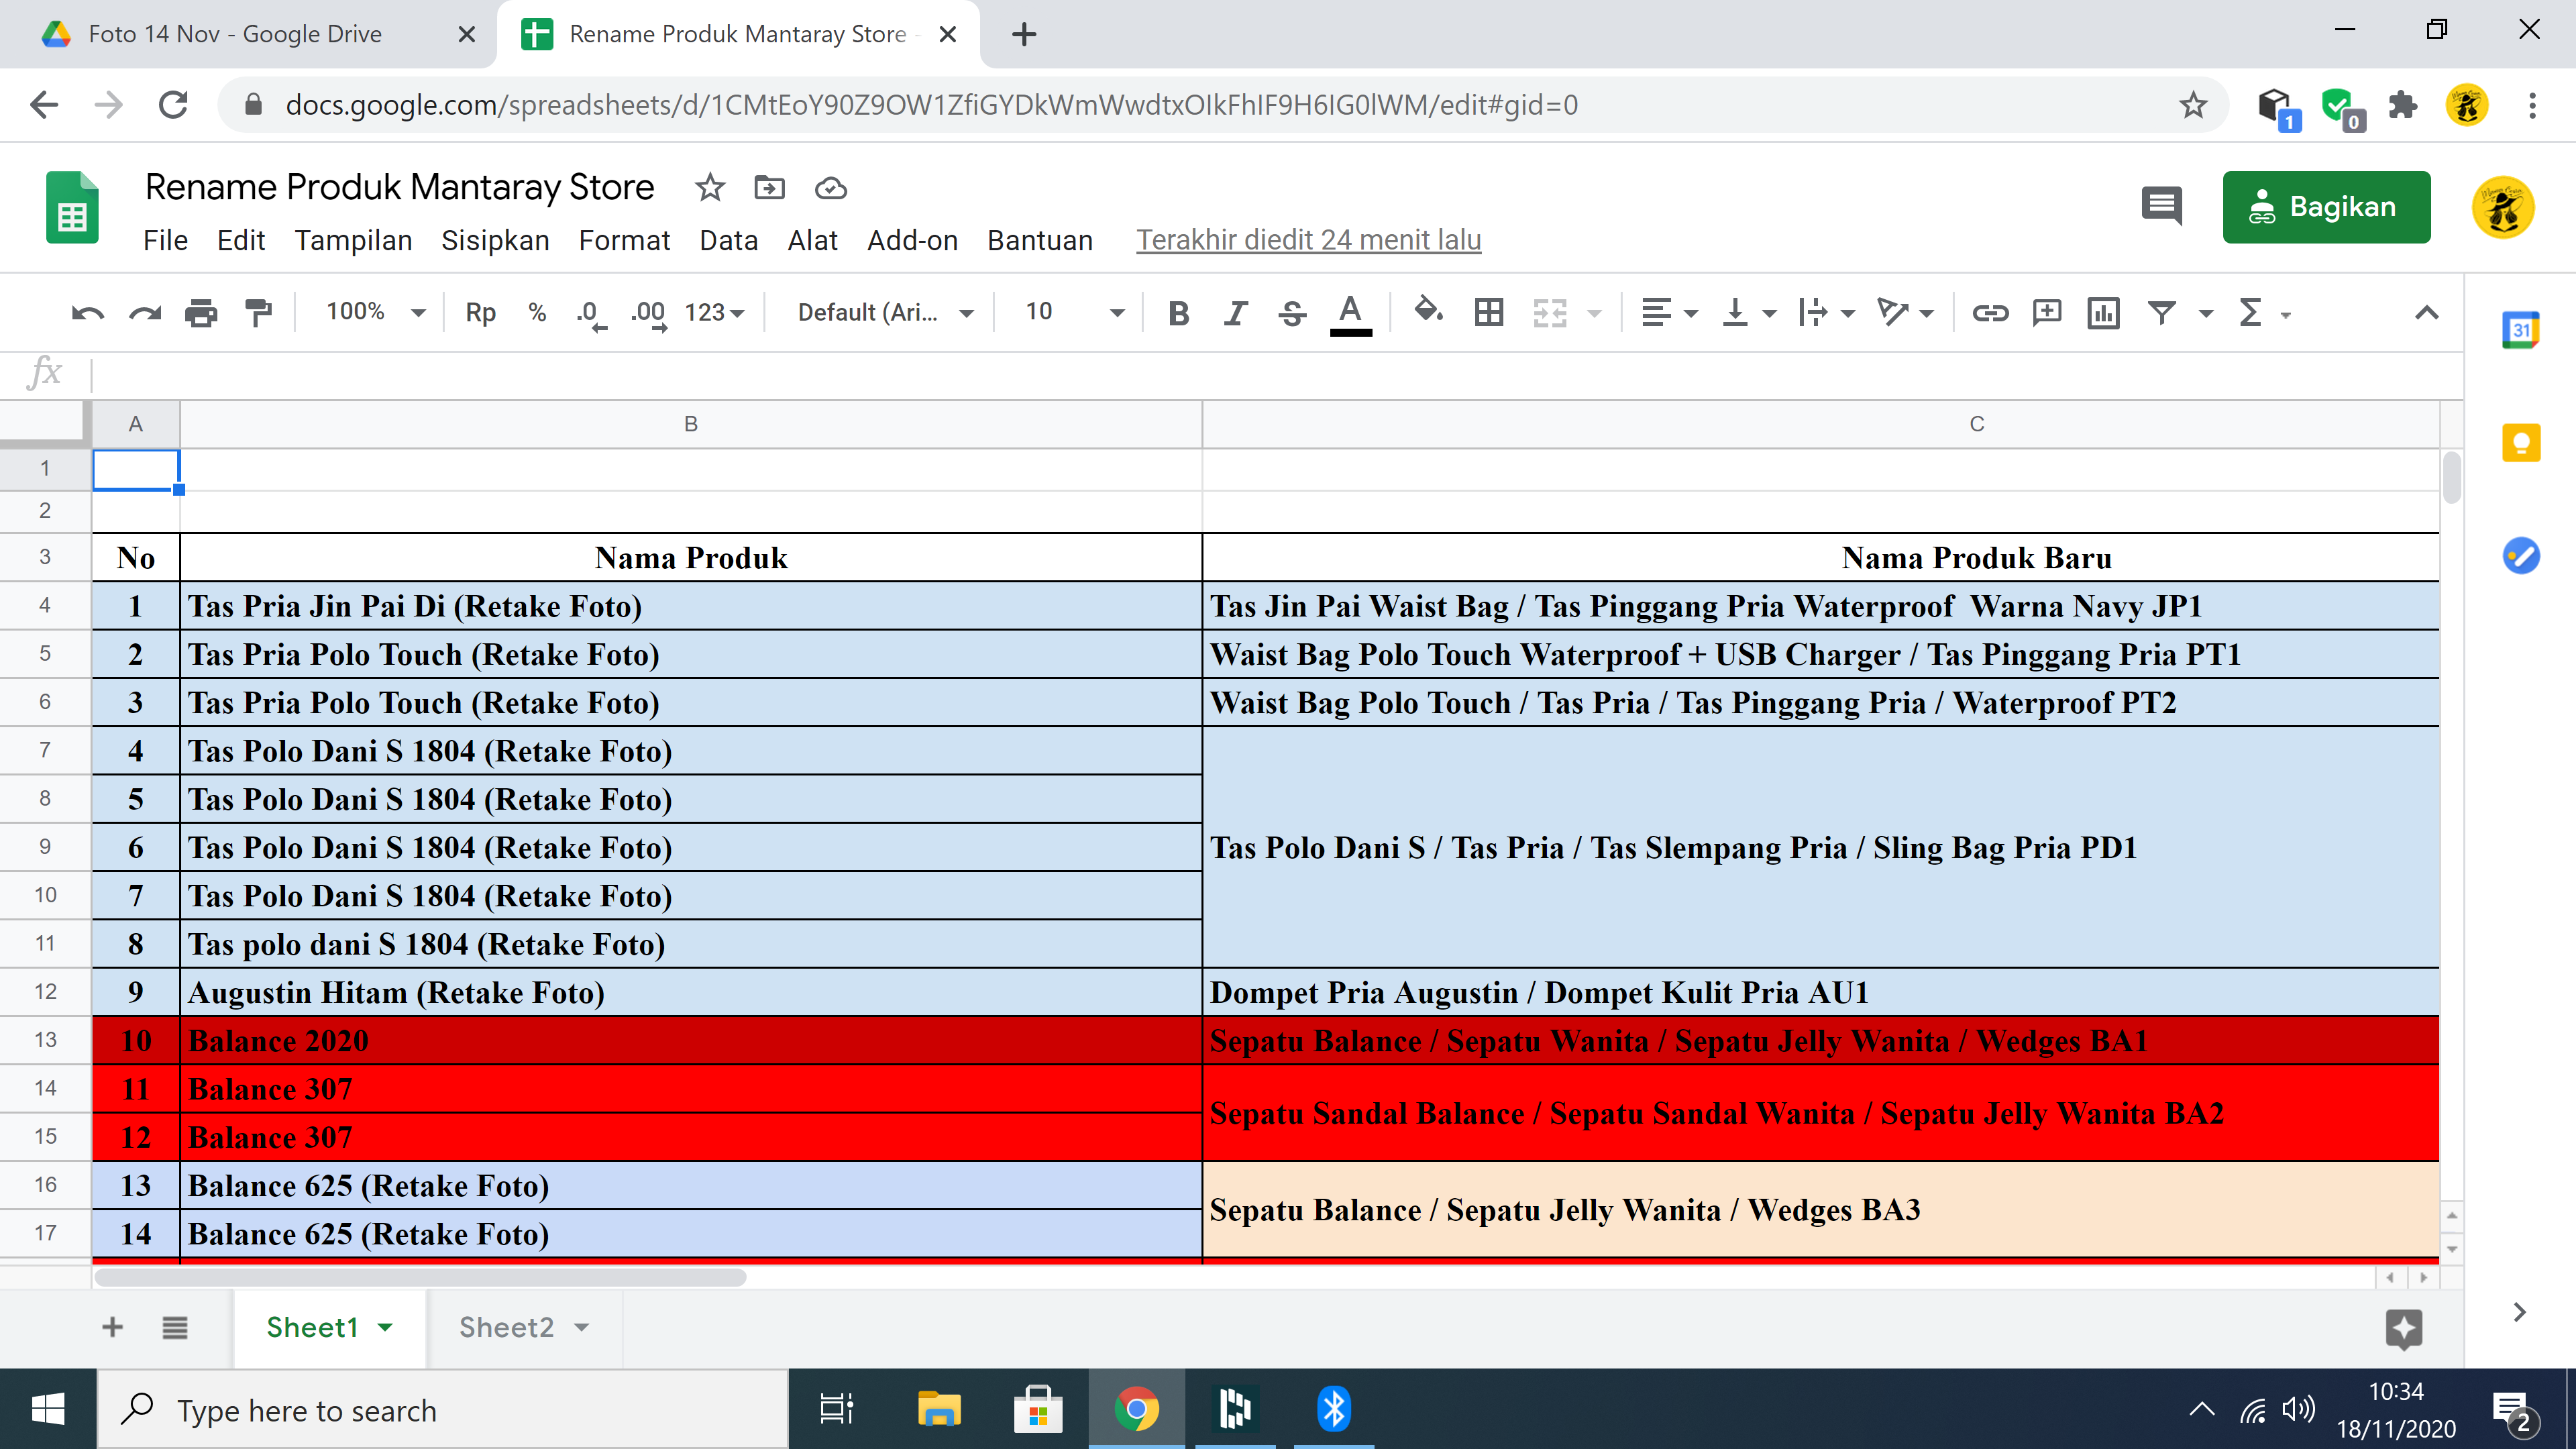Viewport: 2576px width, 1449px height.
Task: Open the font size dropdown
Action: pos(1073,313)
